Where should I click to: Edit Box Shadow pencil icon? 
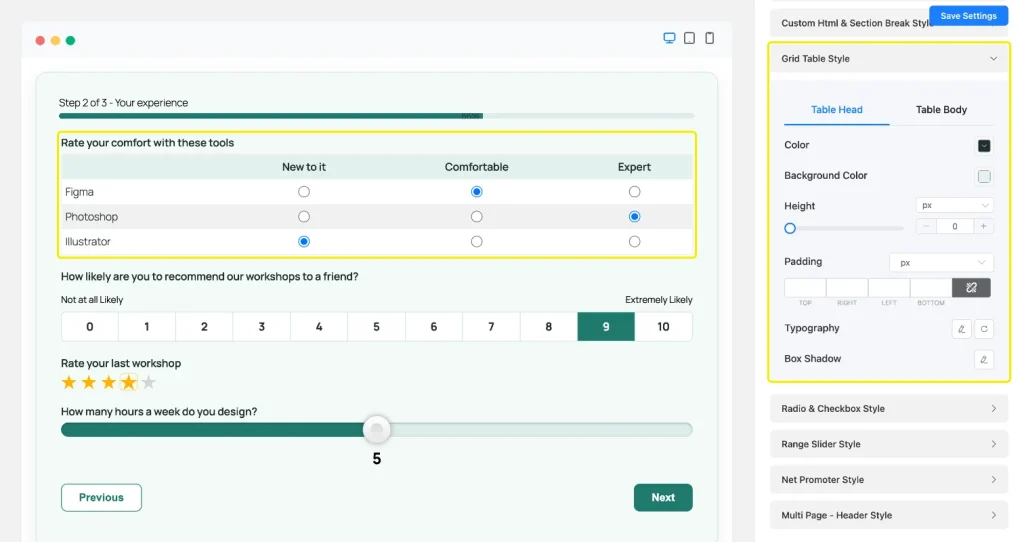coord(984,359)
